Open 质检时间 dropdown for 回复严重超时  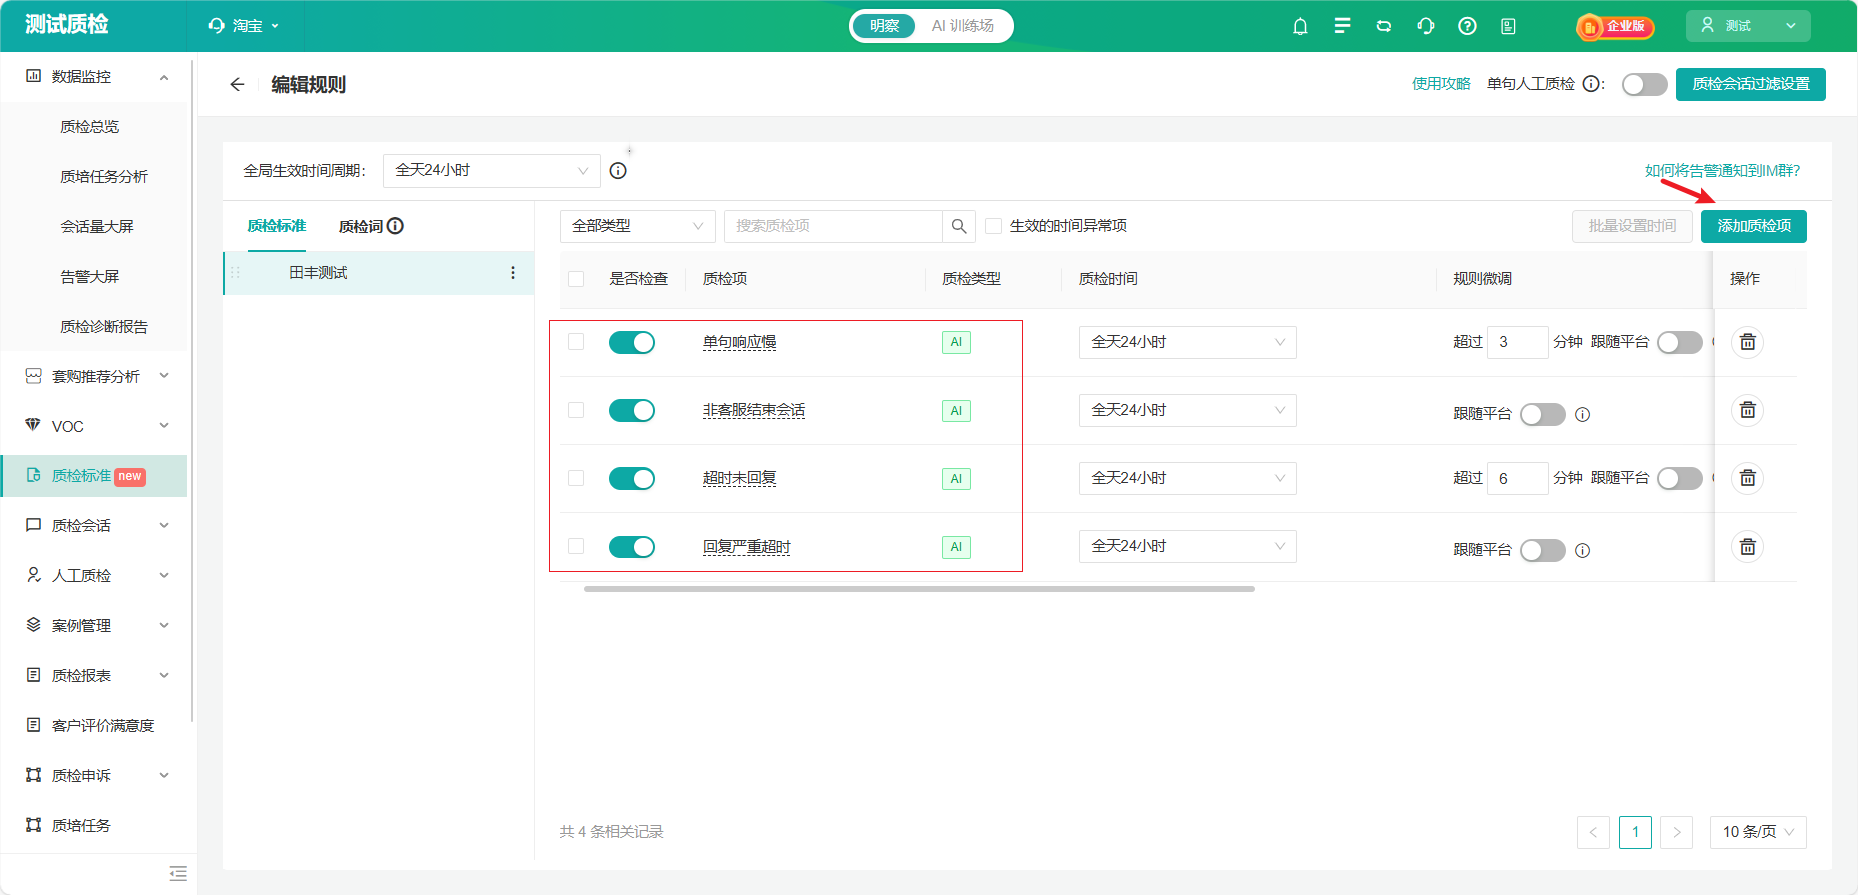(x=1187, y=546)
